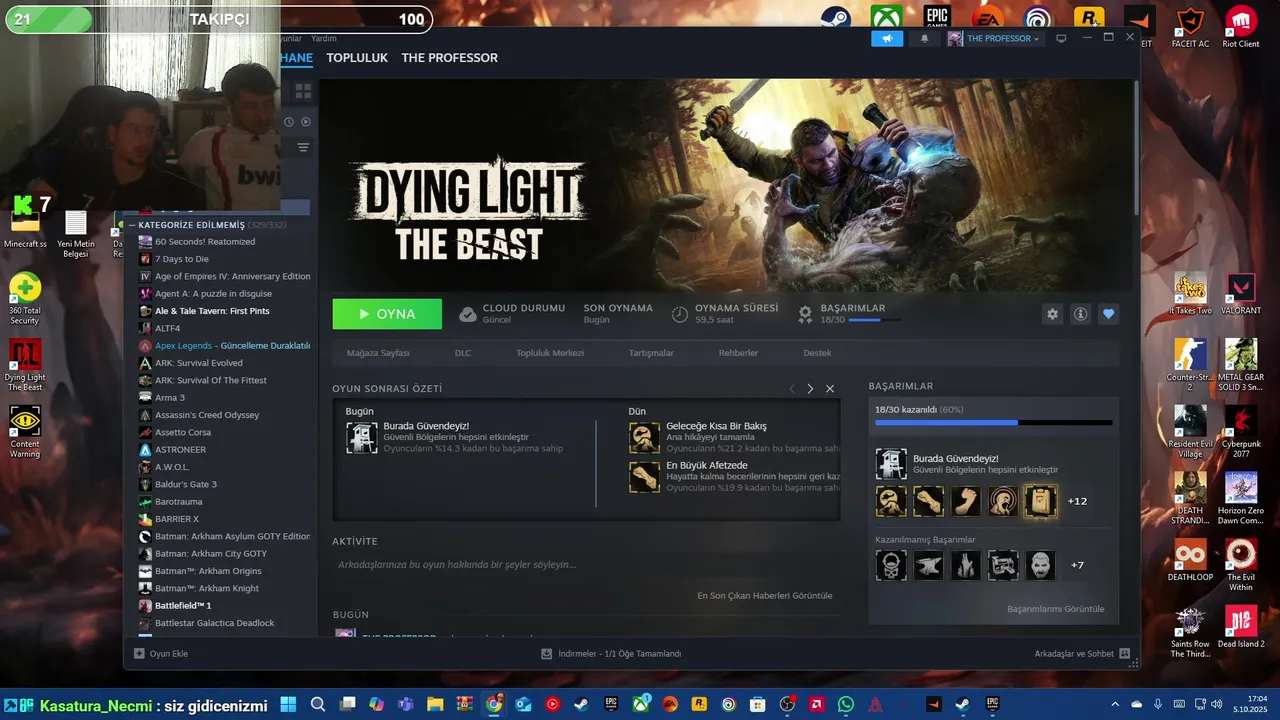Open Cyberpunk 2077 desktop shortcut
Viewport: 1280px width, 720px height.
[x=1241, y=431]
